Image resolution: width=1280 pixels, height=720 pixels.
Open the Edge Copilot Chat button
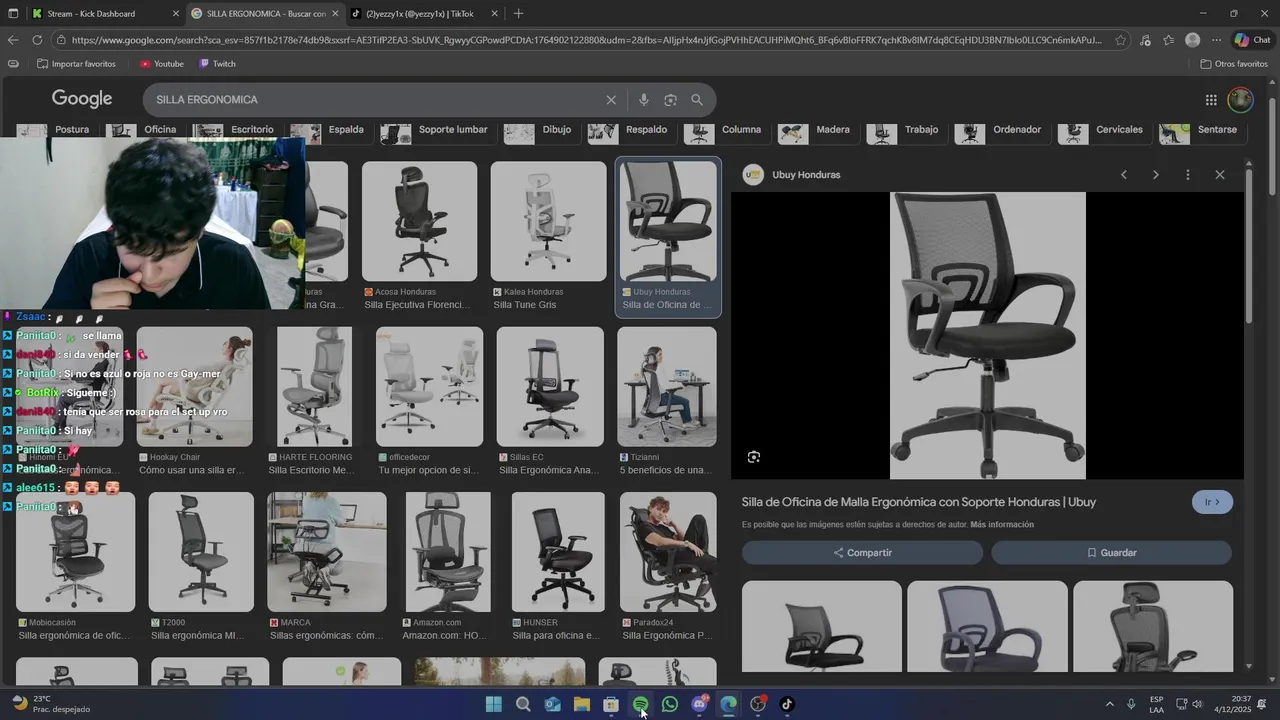pos(1253,40)
